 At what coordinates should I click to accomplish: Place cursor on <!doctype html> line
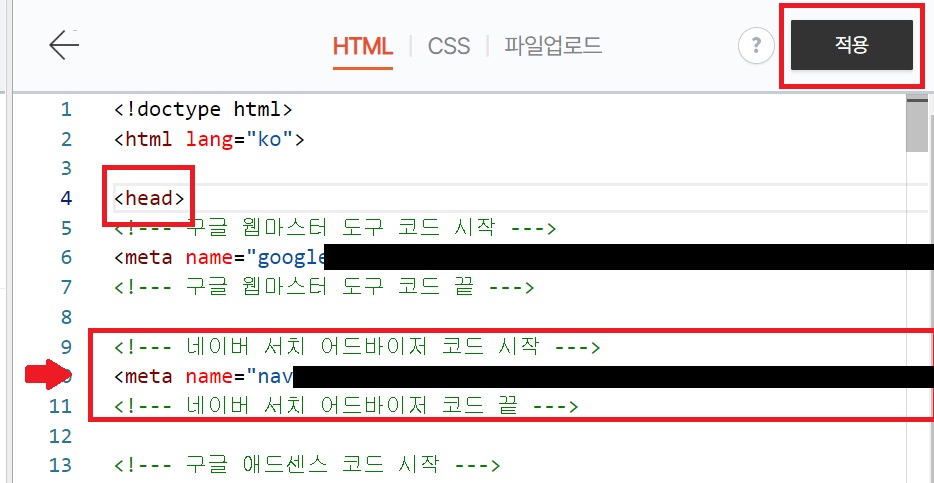(x=203, y=110)
